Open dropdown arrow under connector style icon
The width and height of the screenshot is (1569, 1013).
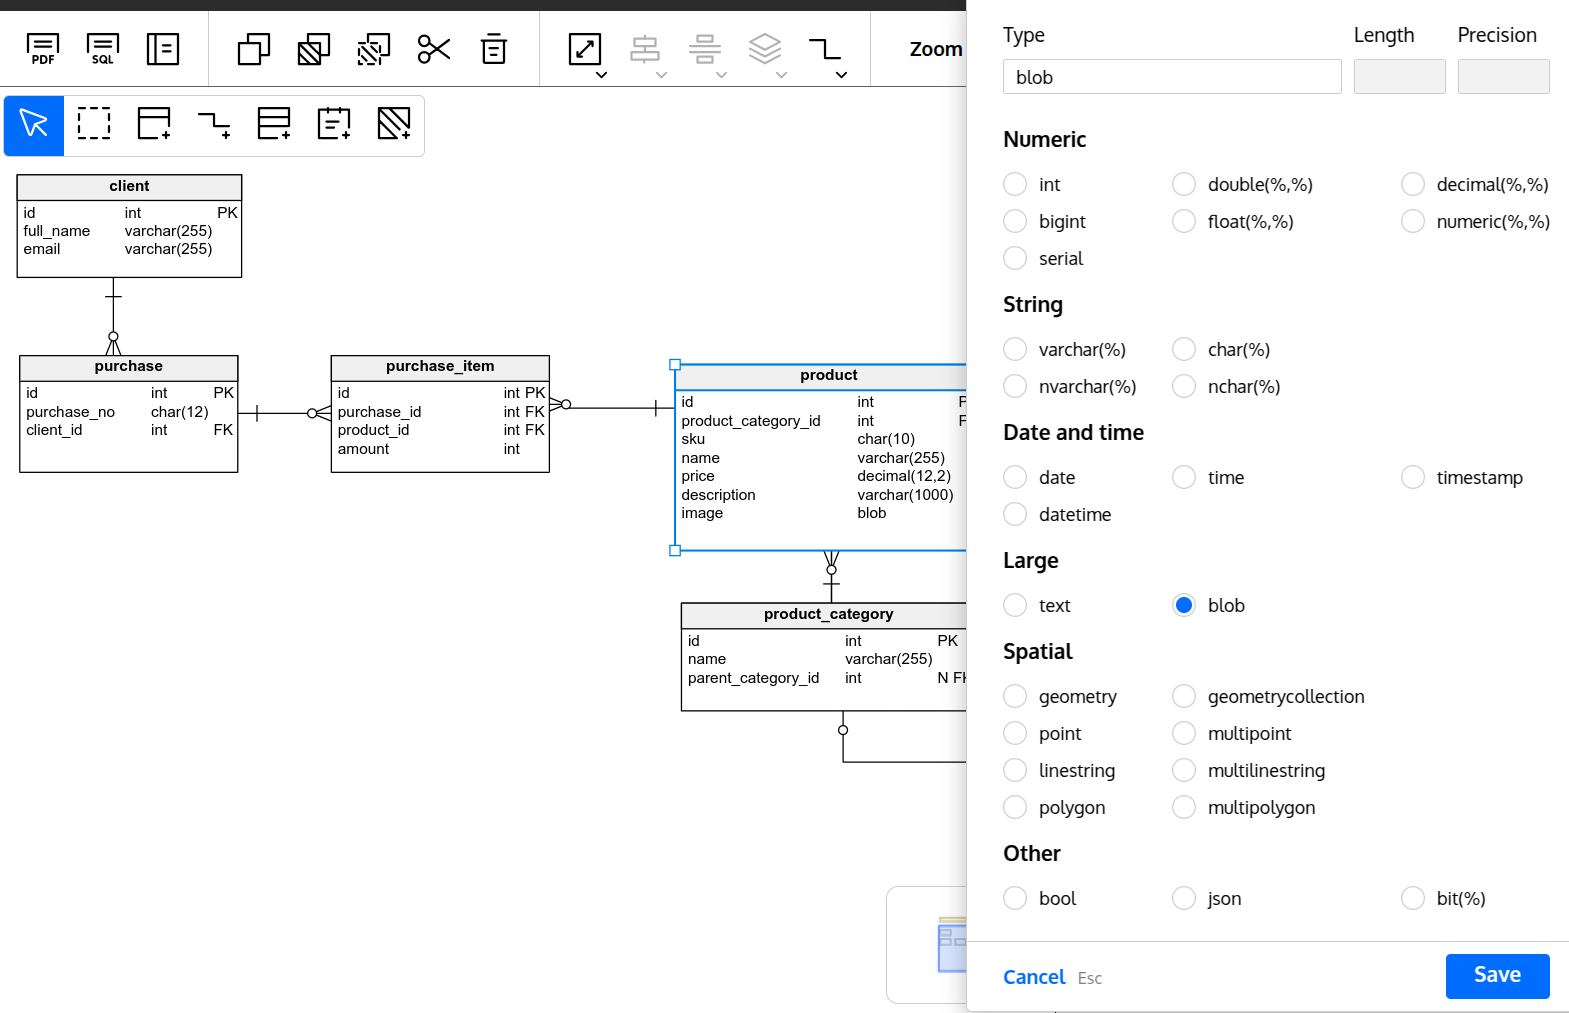(841, 75)
